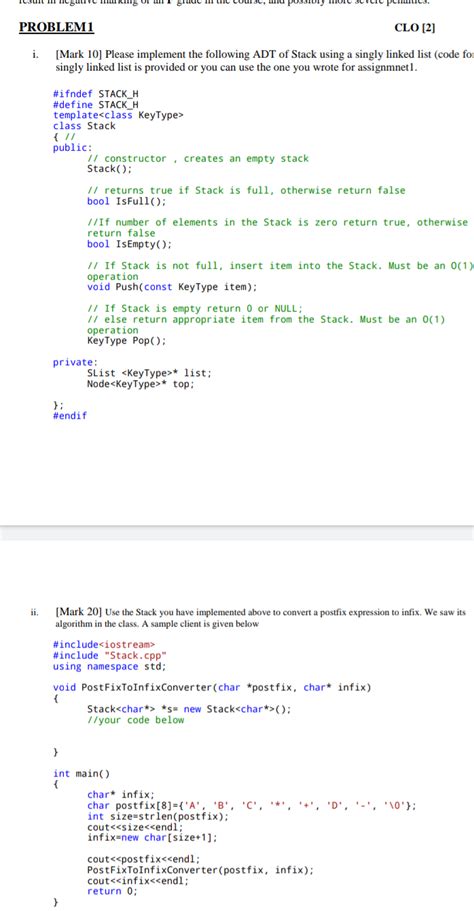Click the 'cout<<postfix<<endl;' line
This screenshot has height=911, width=474.
[x=143, y=859]
